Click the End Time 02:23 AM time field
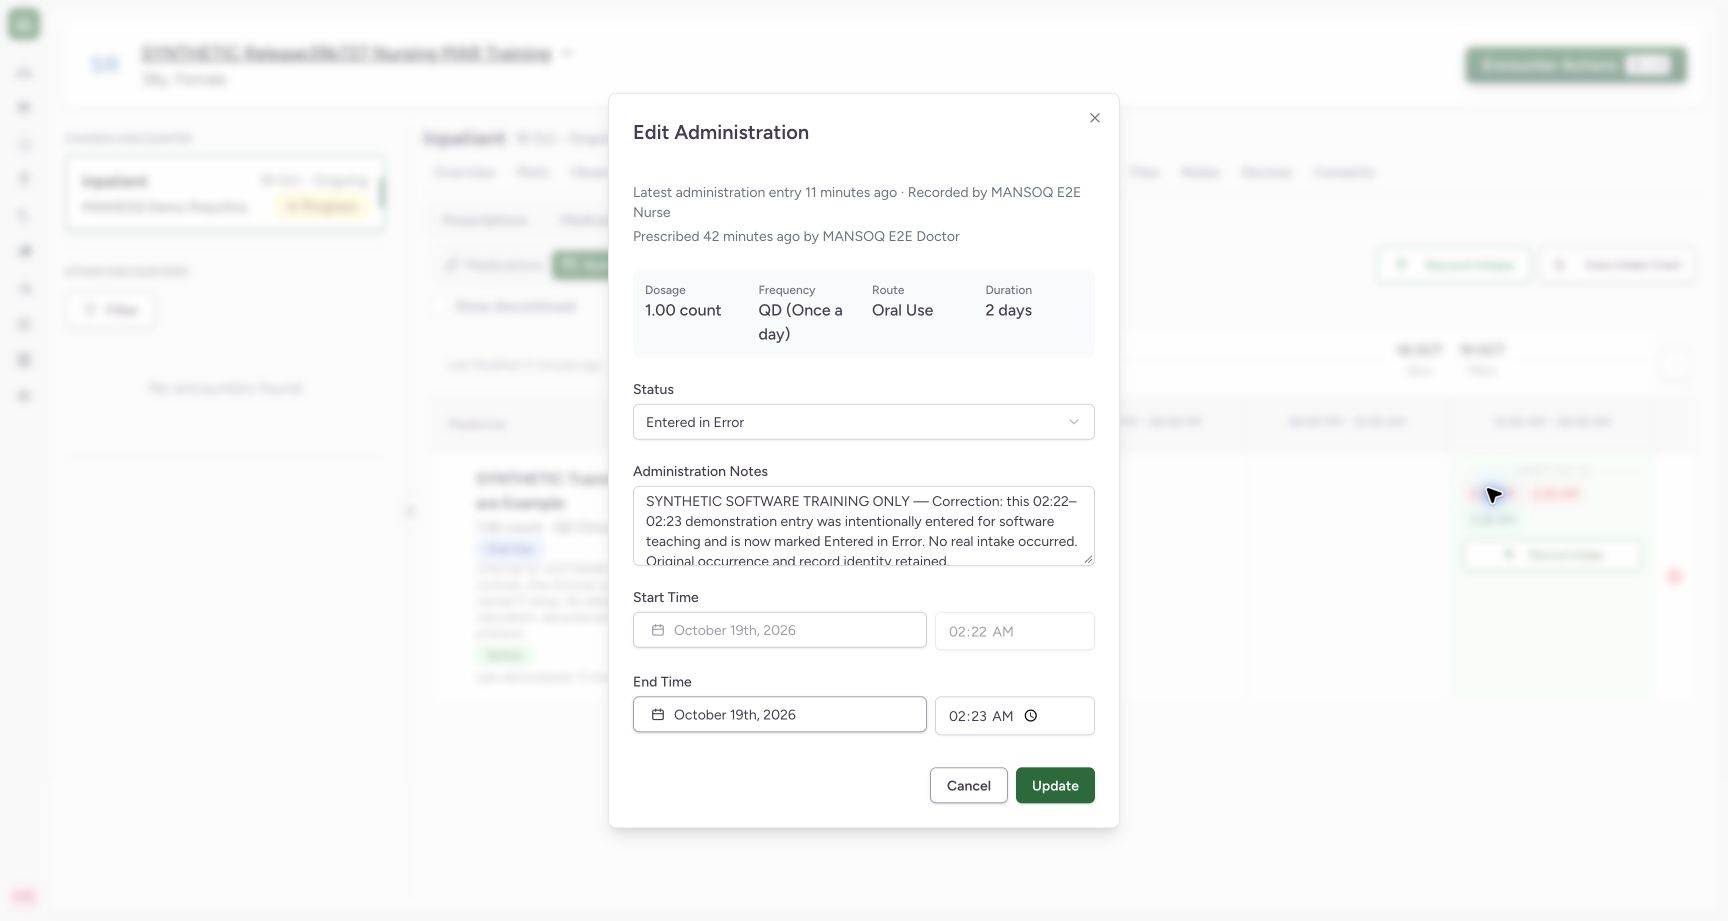The height and width of the screenshot is (921, 1728). tap(1014, 716)
